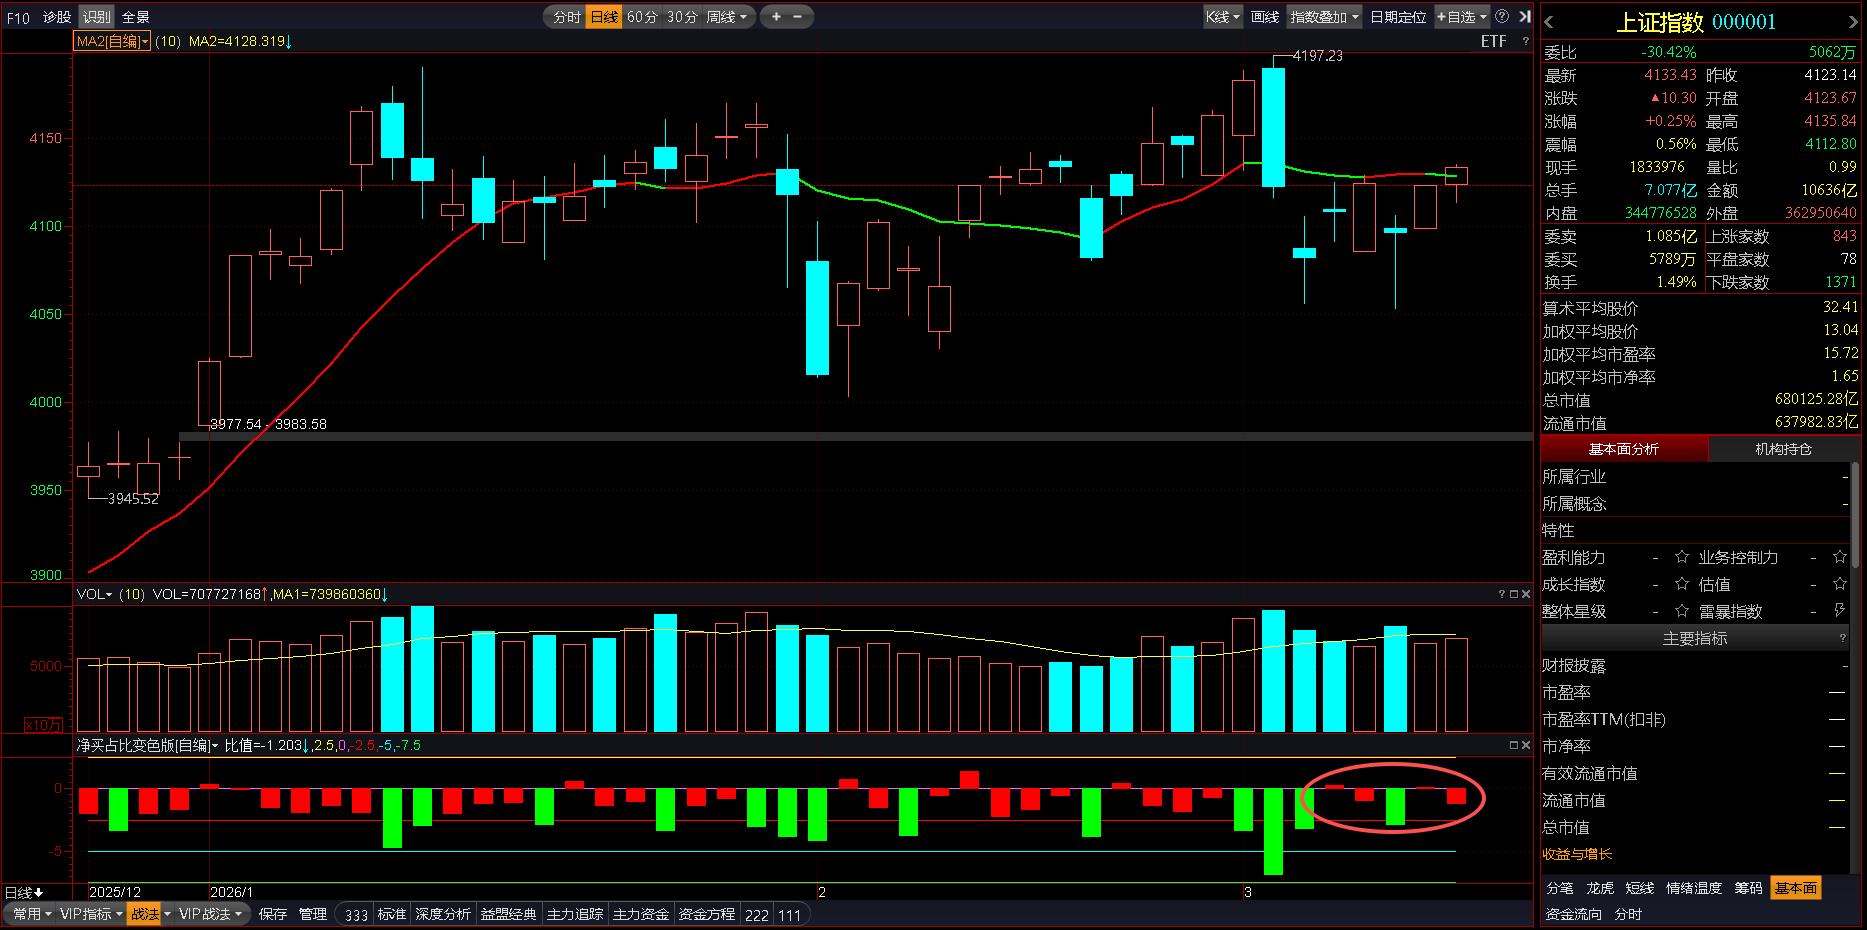
Task: Expand the 指数叠加 dropdown
Action: click(1325, 17)
